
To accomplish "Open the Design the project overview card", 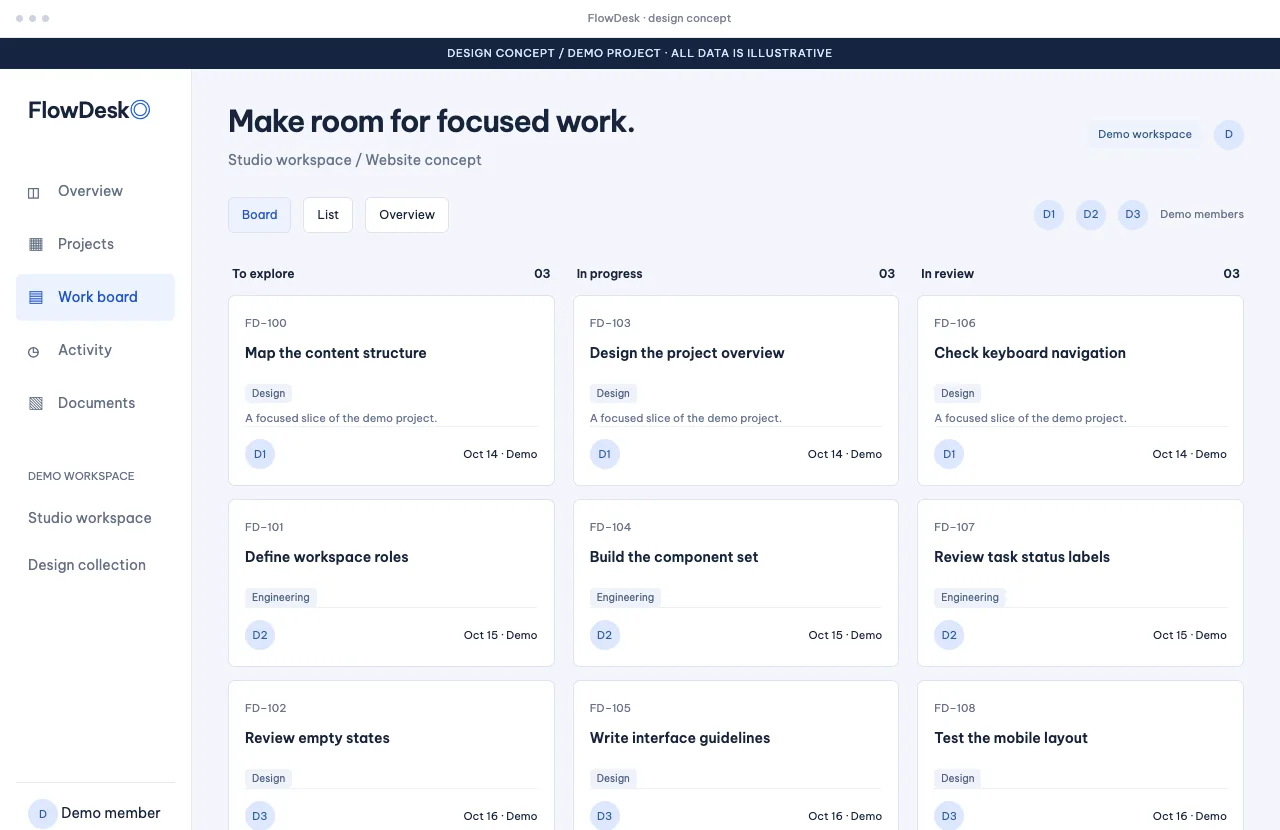I will 736,390.
